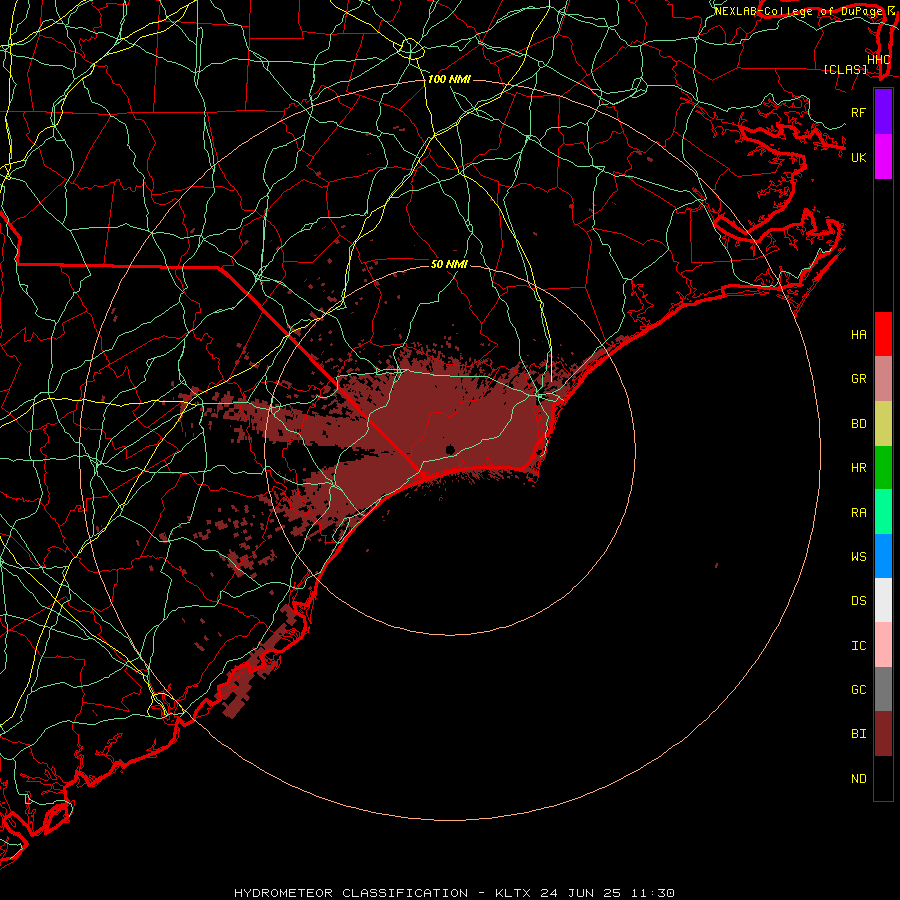This screenshot has width=900, height=900.
Task: Click the HA legend label
Action: [858, 335]
